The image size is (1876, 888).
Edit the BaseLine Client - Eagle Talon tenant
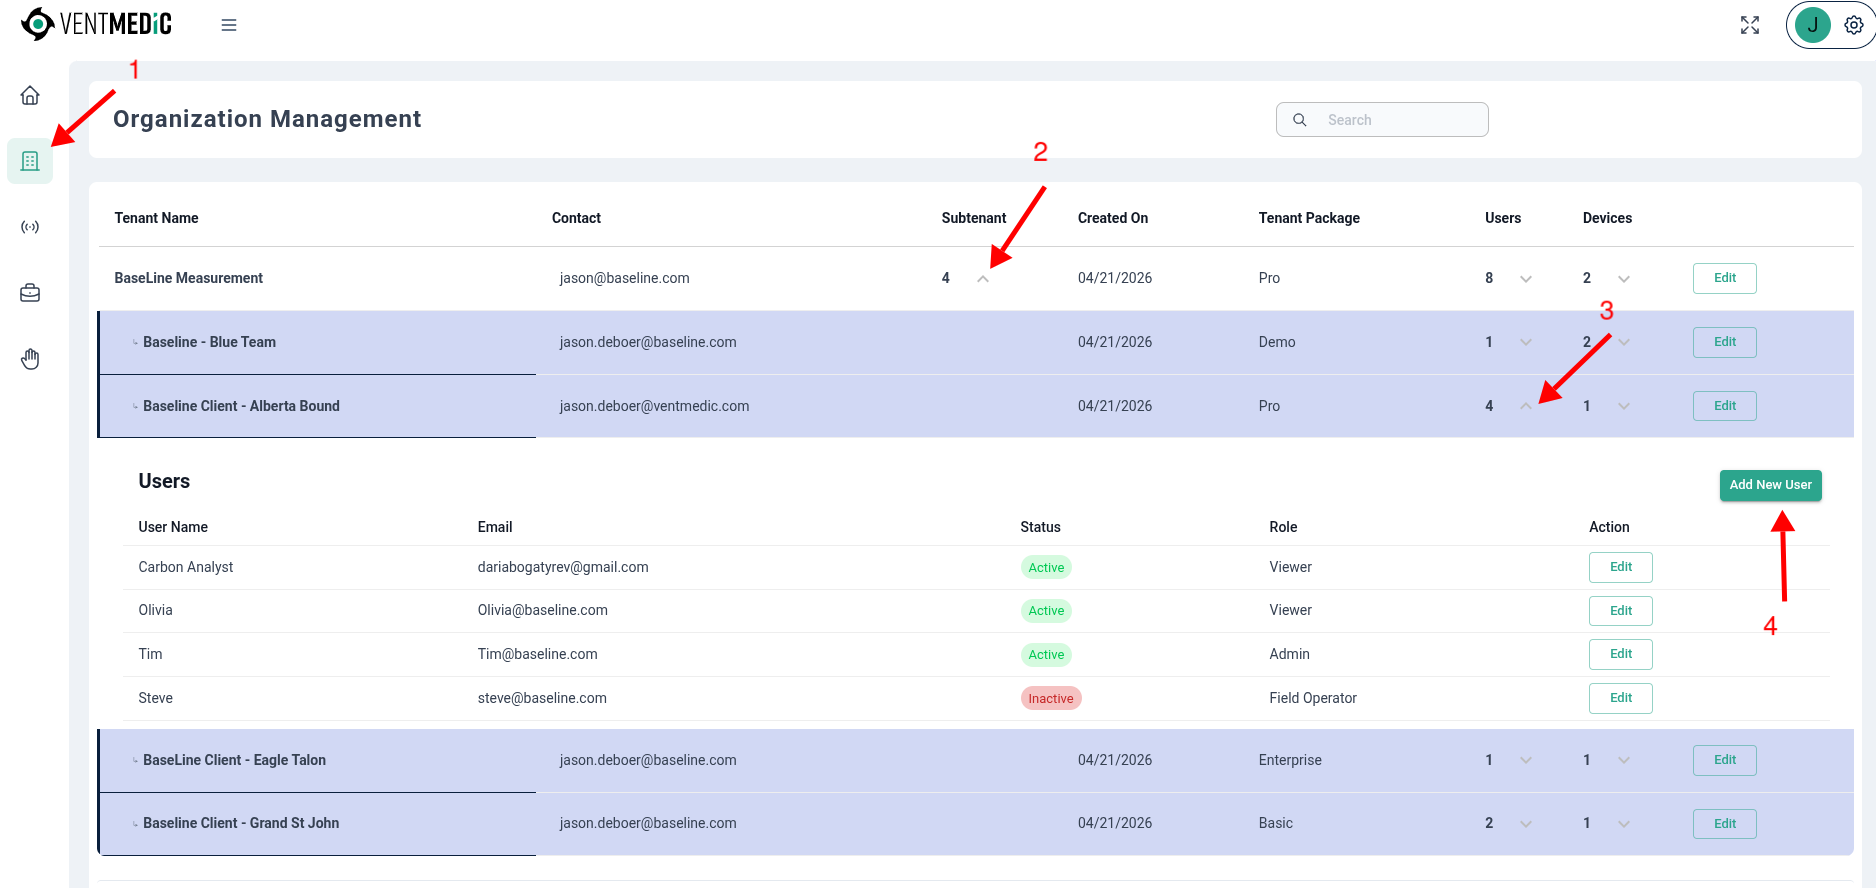coord(1724,760)
